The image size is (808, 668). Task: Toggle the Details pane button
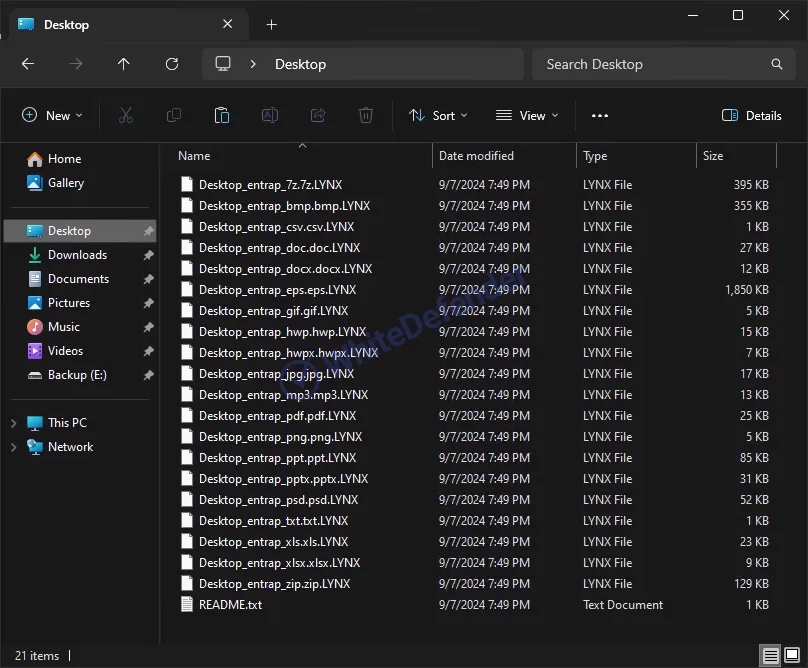[752, 116]
